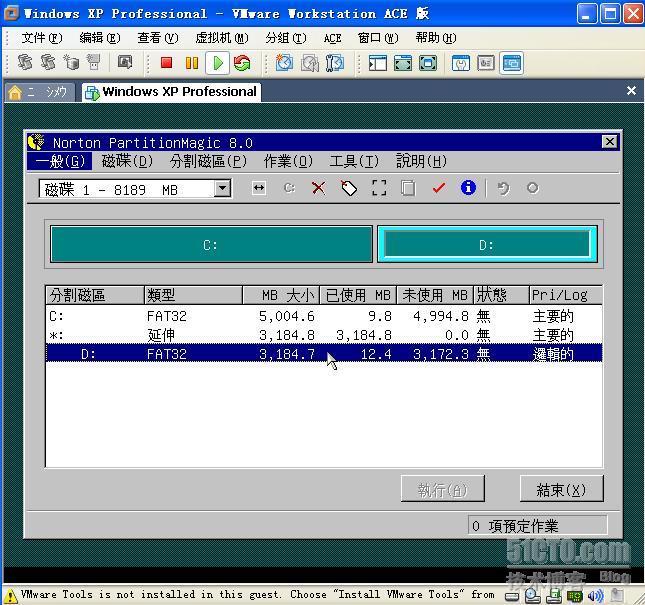
Task: Click the blue info partition icon
Action: tap(468, 188)
